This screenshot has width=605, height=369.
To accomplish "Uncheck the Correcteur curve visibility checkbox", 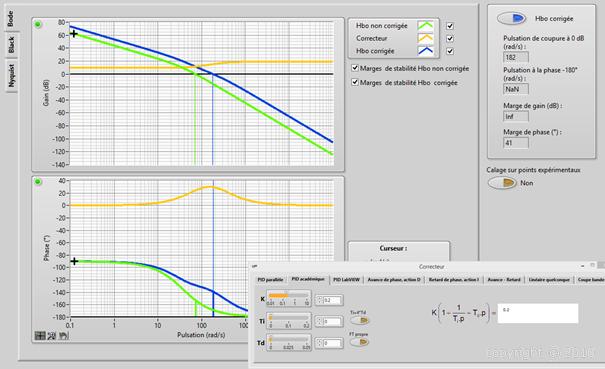I will pyautogui.click(x=450, y=38).
